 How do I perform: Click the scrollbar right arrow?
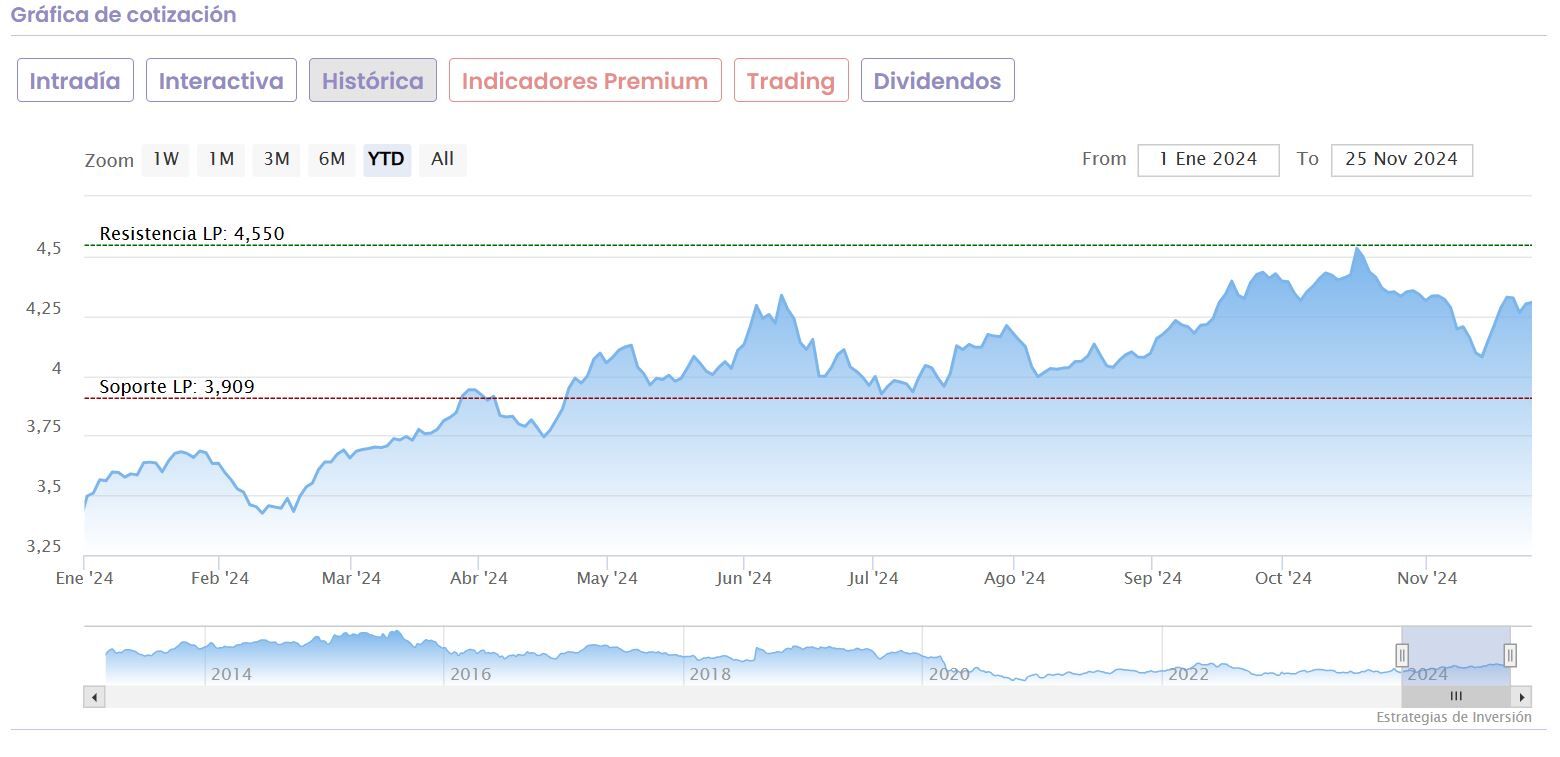1521,697
